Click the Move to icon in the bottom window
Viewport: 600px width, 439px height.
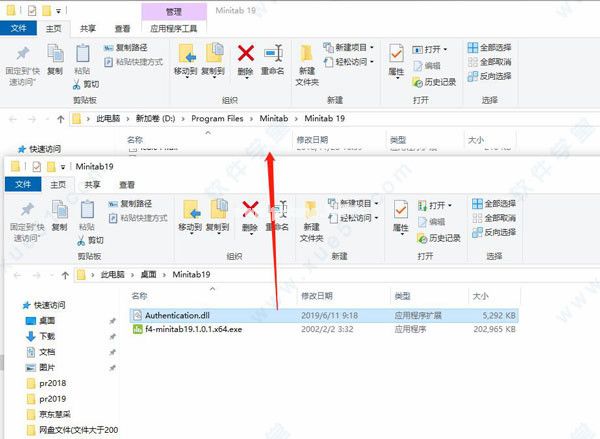(x=190, y=209)
